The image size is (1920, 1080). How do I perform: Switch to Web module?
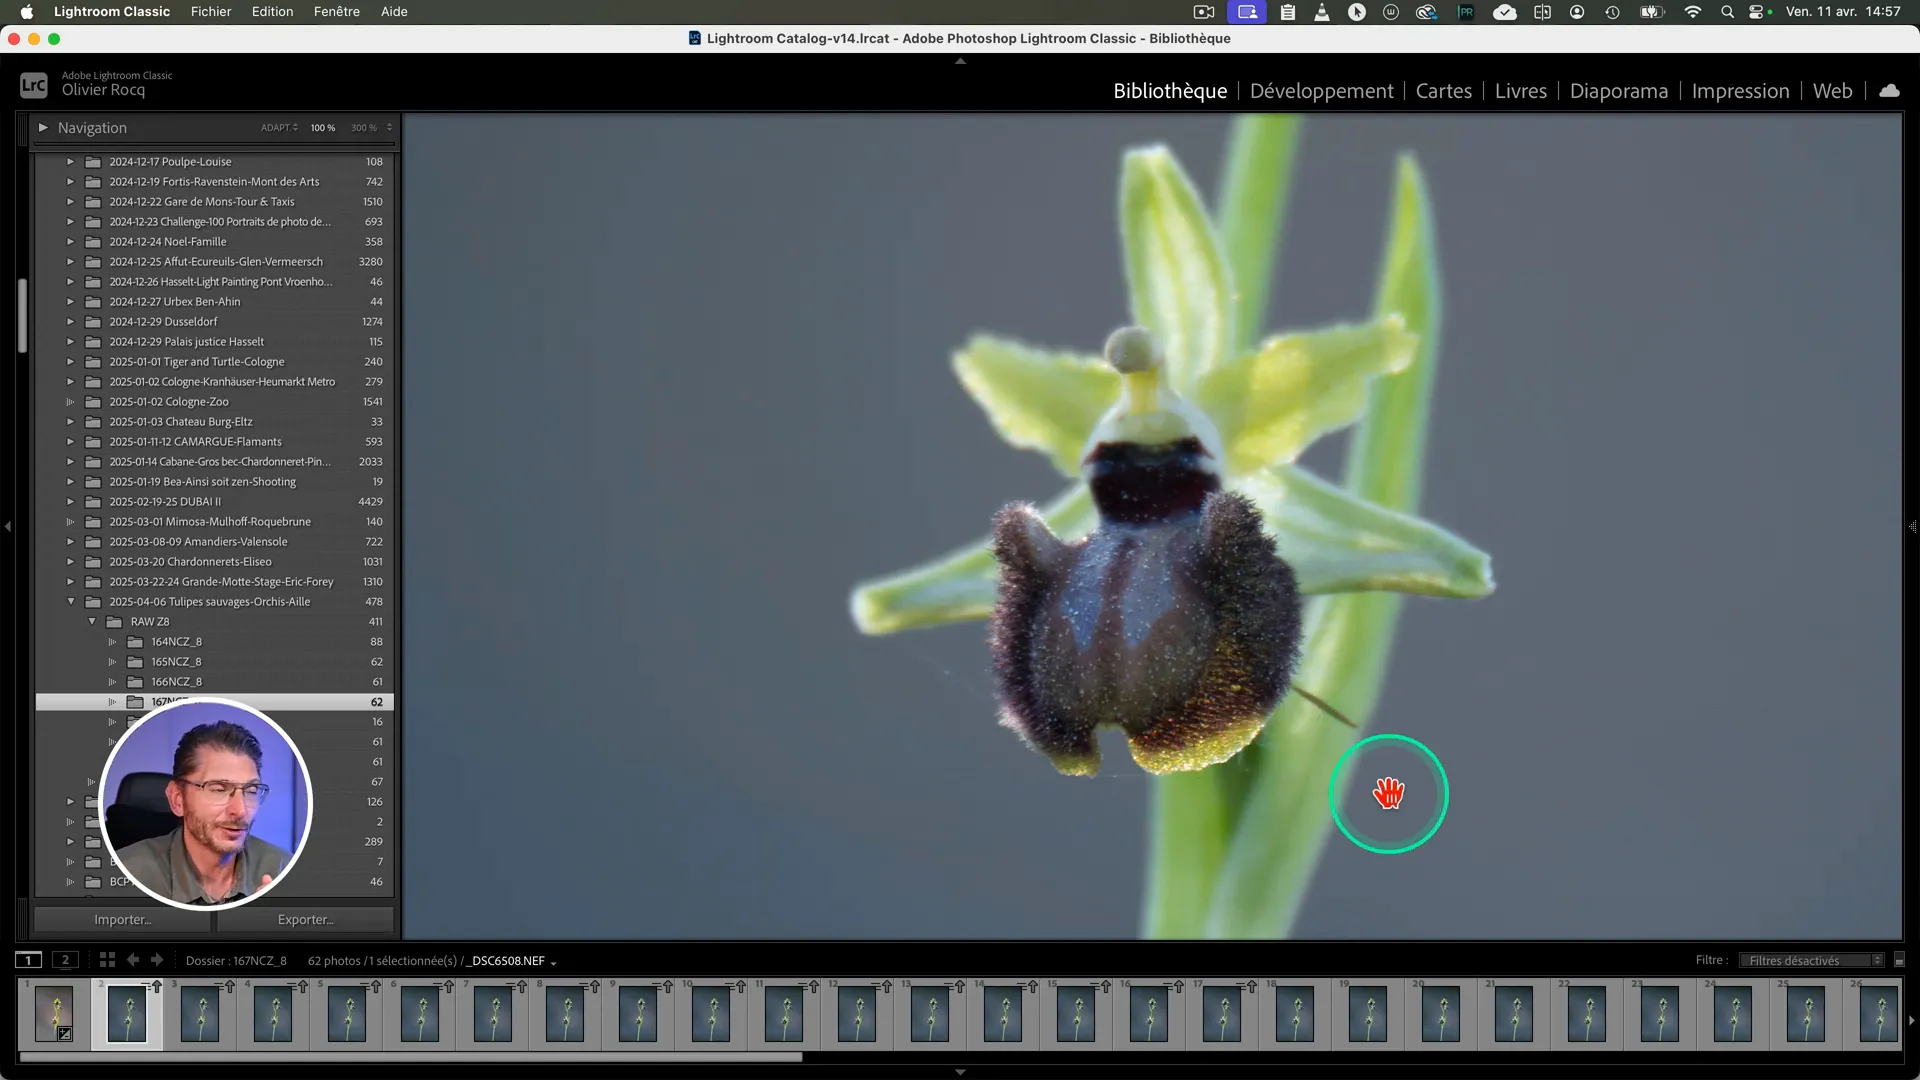tap(1832, 91)
